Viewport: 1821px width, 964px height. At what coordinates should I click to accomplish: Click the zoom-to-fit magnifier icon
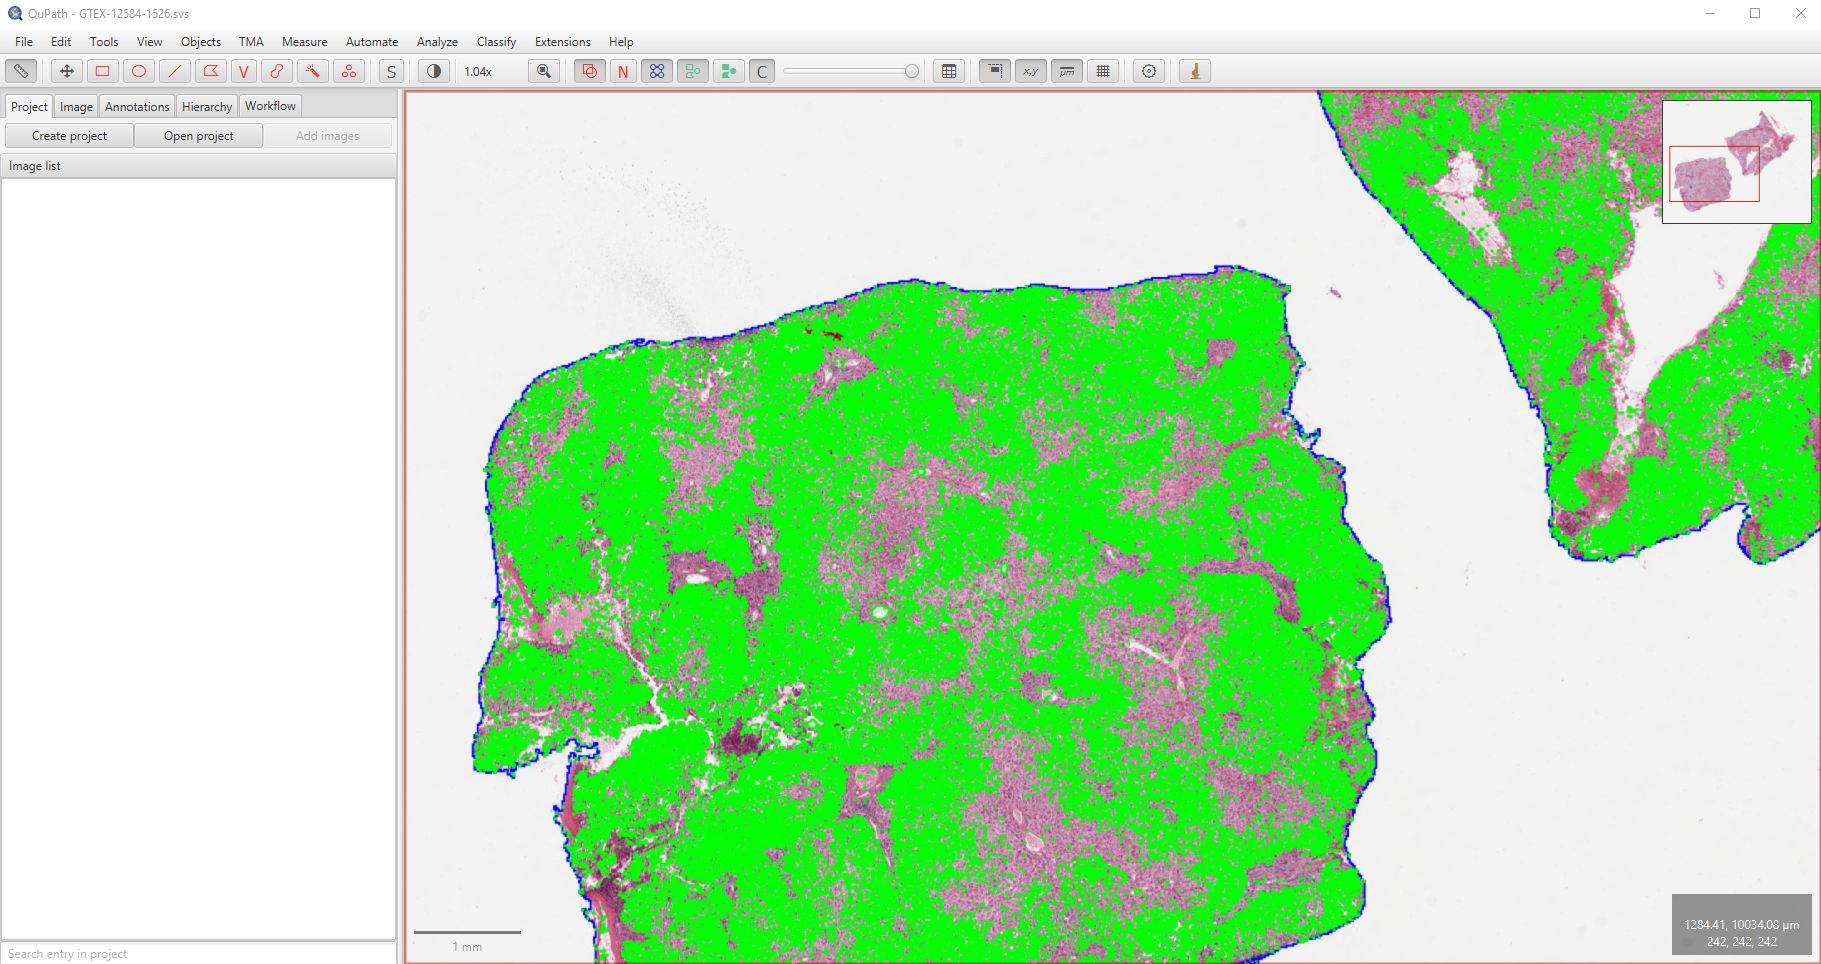click(x=544, y=71)
